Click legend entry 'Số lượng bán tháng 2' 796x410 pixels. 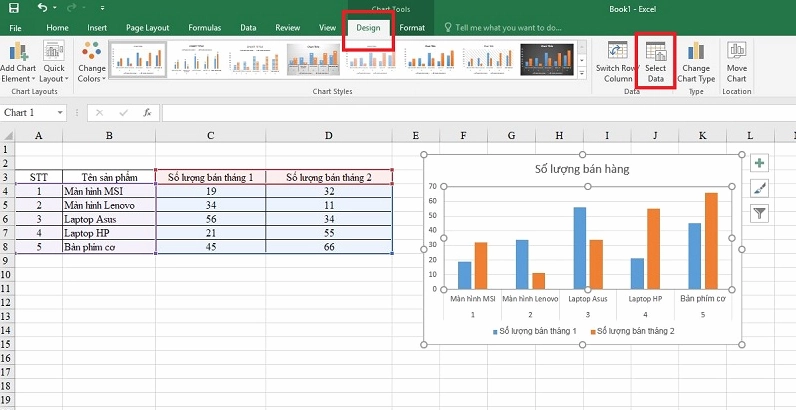point(633,331)
